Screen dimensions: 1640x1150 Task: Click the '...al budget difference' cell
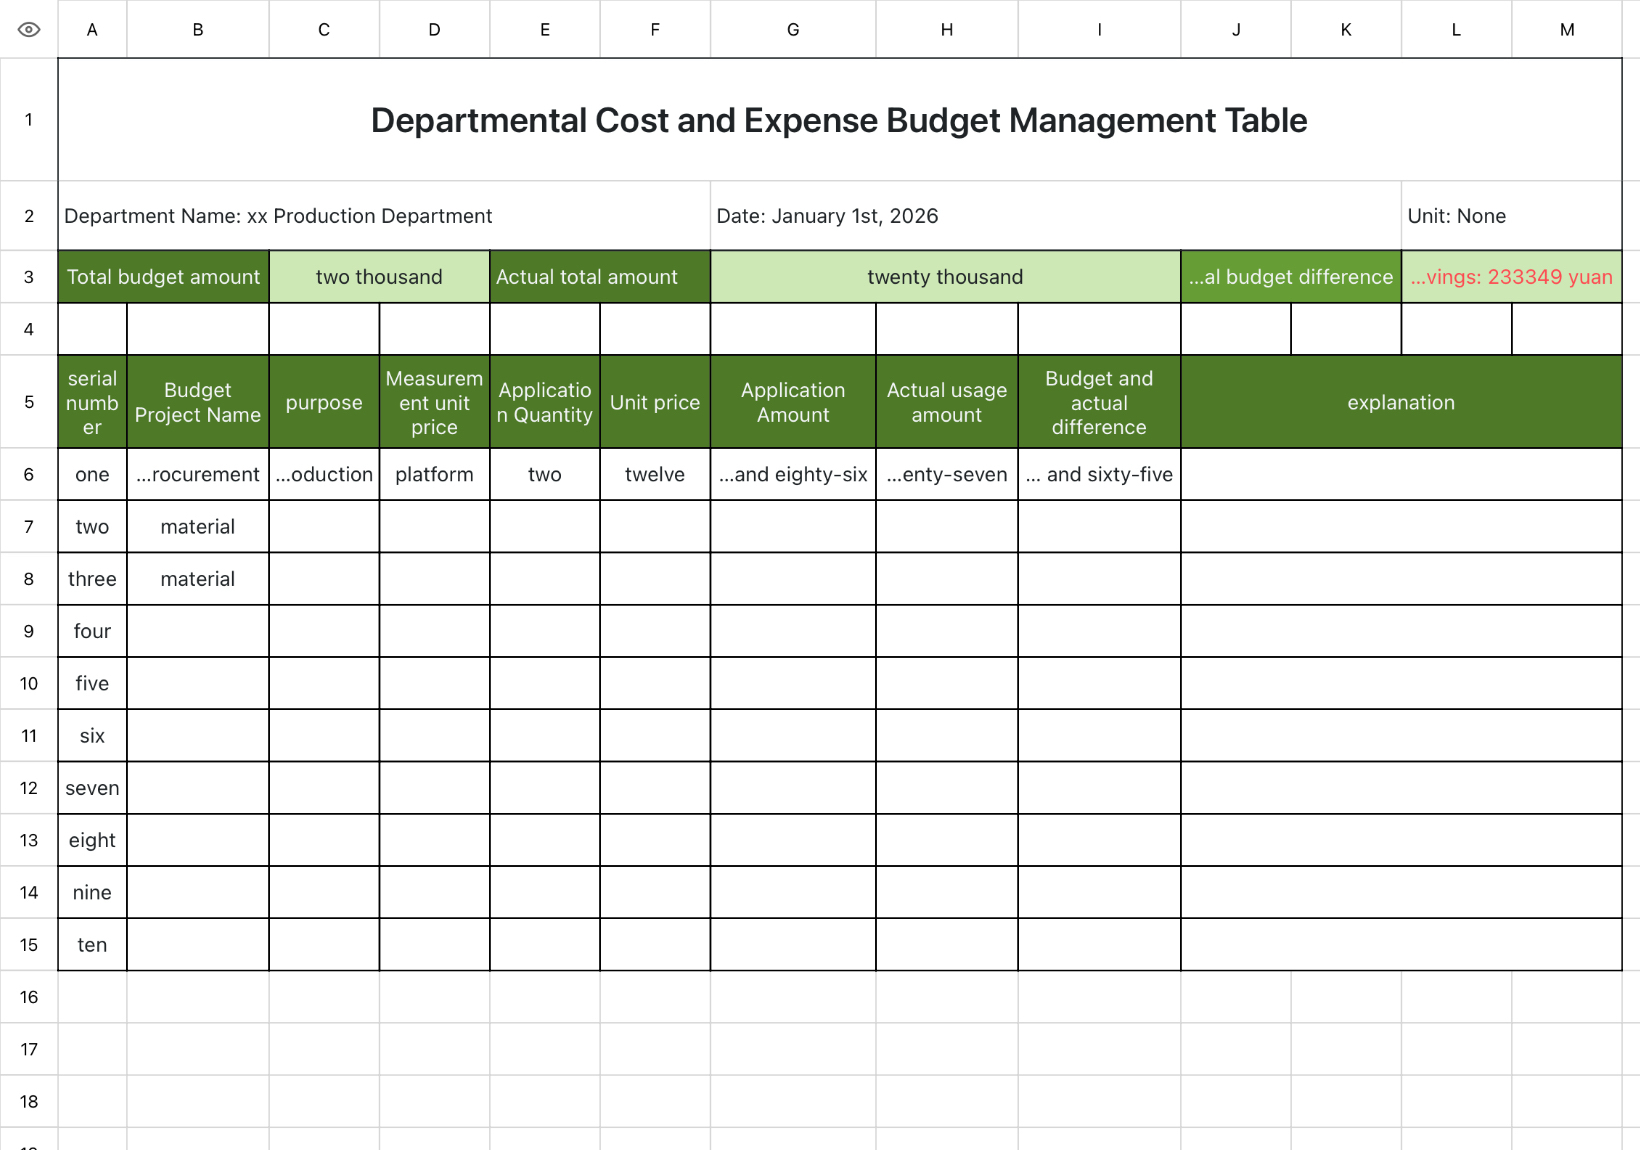(1291, 277)
